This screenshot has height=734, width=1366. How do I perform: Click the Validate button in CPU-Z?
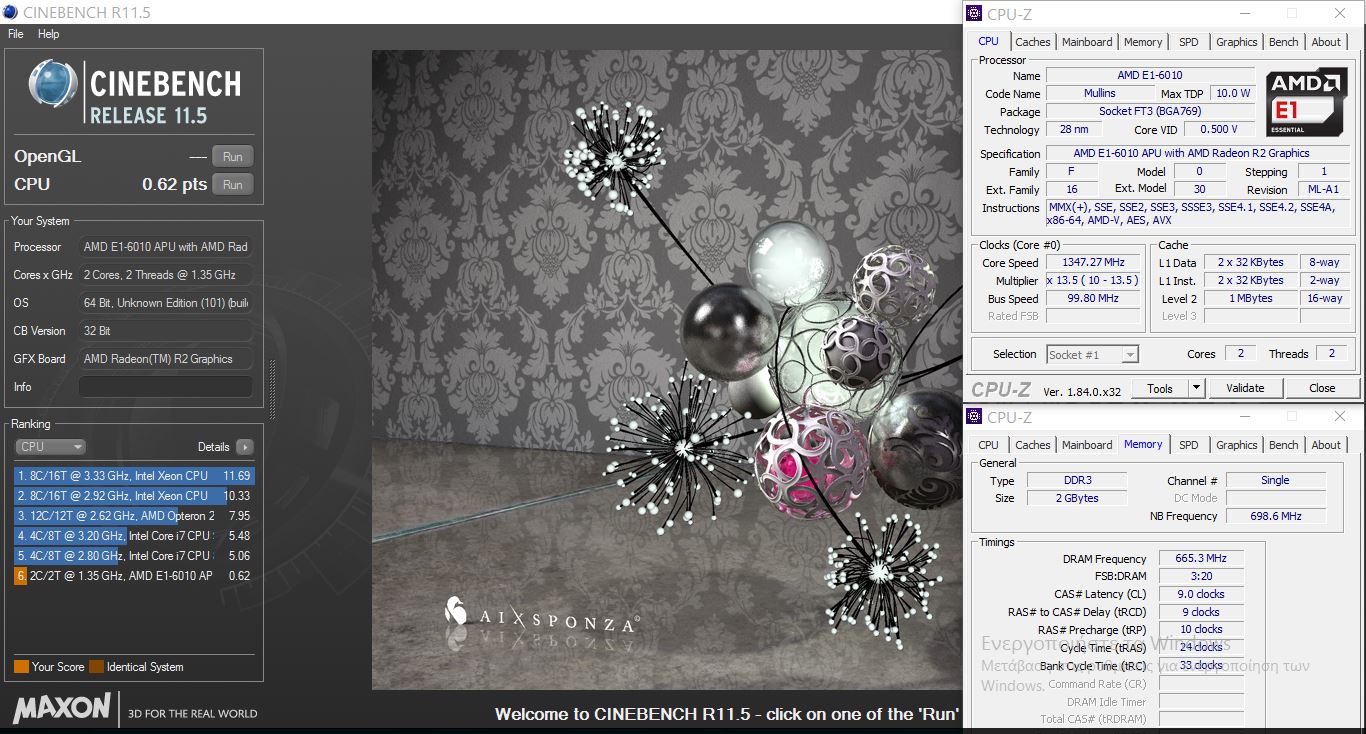coord(1245,388)
